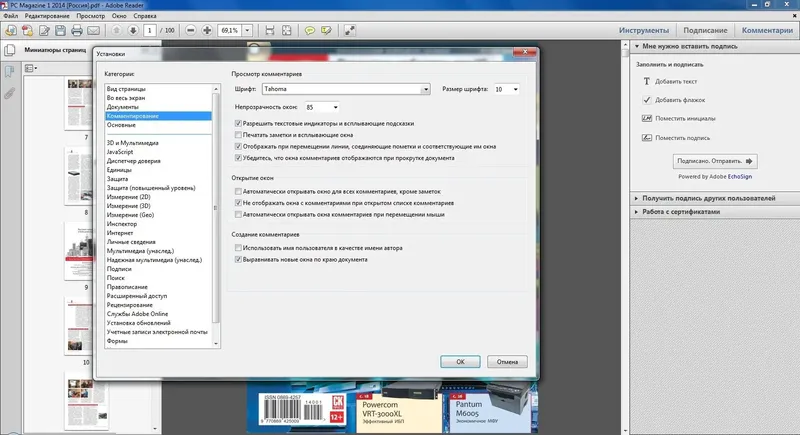Open the attachments paperclip panel icon
Screen dimensions: 800x435
coord(9,93)
